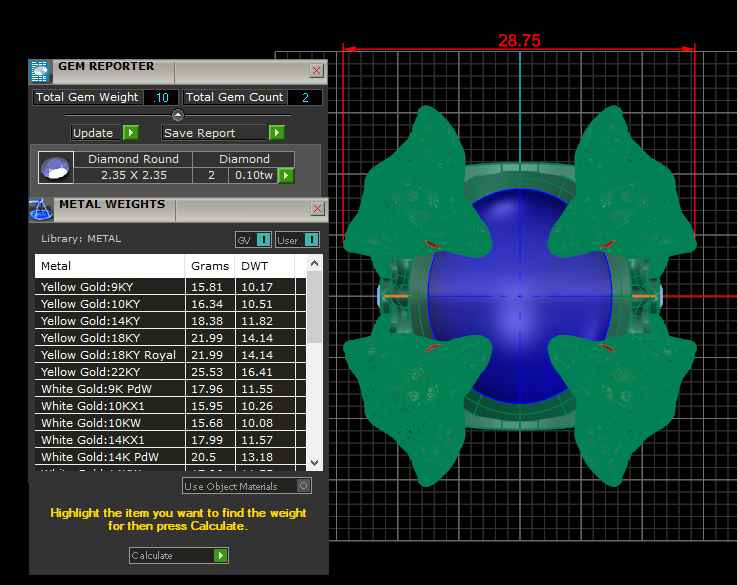Click the green arrow next to Save Report
The image size is (737, 585).
click(x=277, y=133)
